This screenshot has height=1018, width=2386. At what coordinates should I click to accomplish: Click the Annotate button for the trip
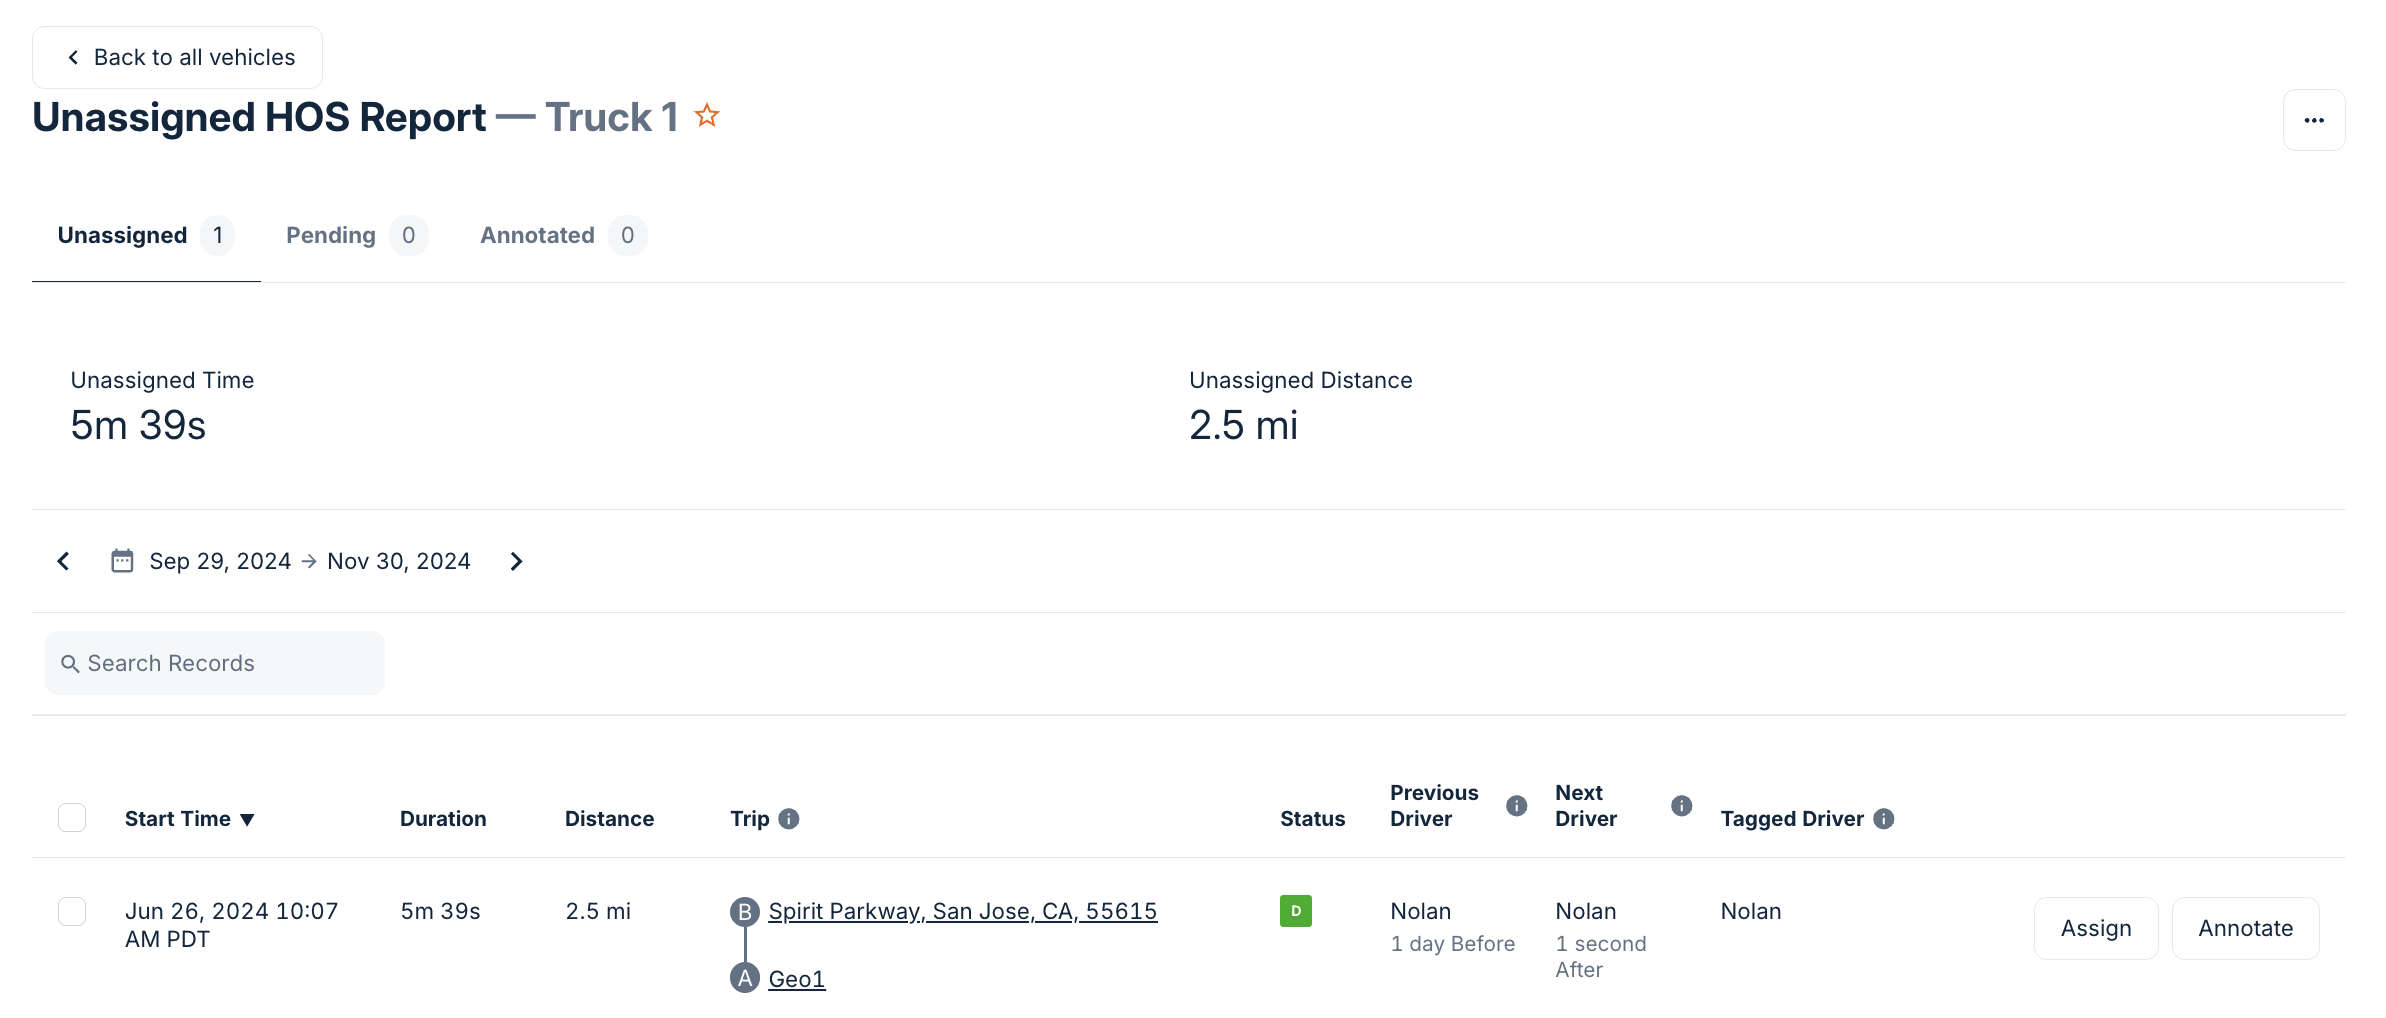coord(2245,928)
